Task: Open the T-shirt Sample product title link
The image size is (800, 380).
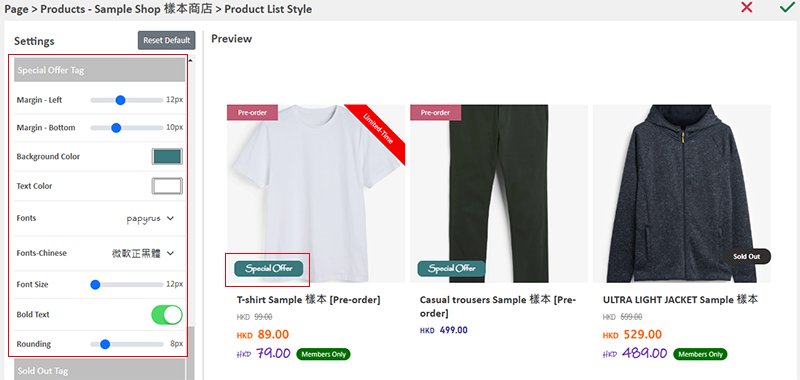Action: pos(308,299)
